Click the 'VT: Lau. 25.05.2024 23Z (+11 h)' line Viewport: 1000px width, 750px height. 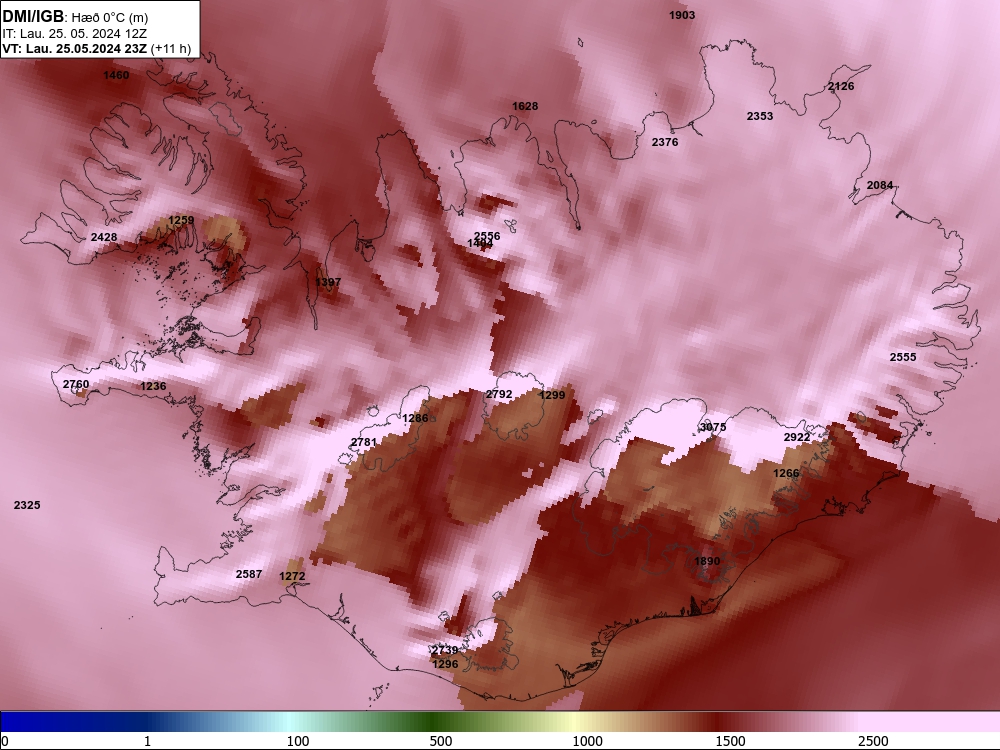(x=96, y=48)
